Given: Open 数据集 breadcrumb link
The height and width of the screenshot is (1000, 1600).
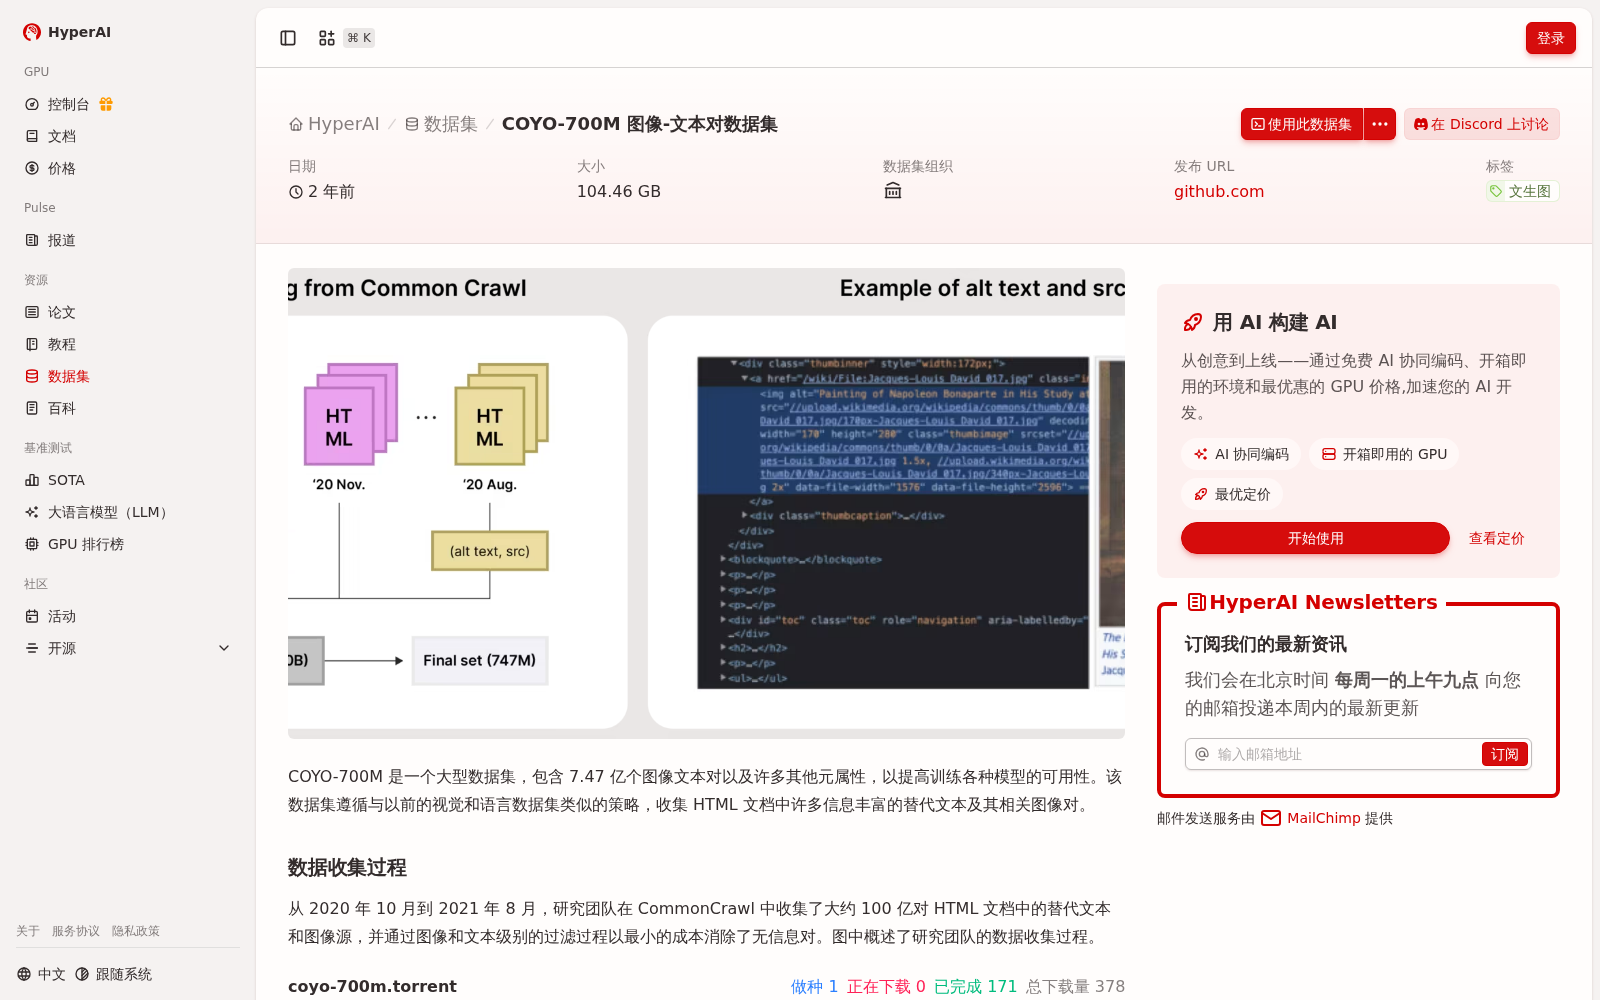Looking at the screenshot, I should point(441,124).
